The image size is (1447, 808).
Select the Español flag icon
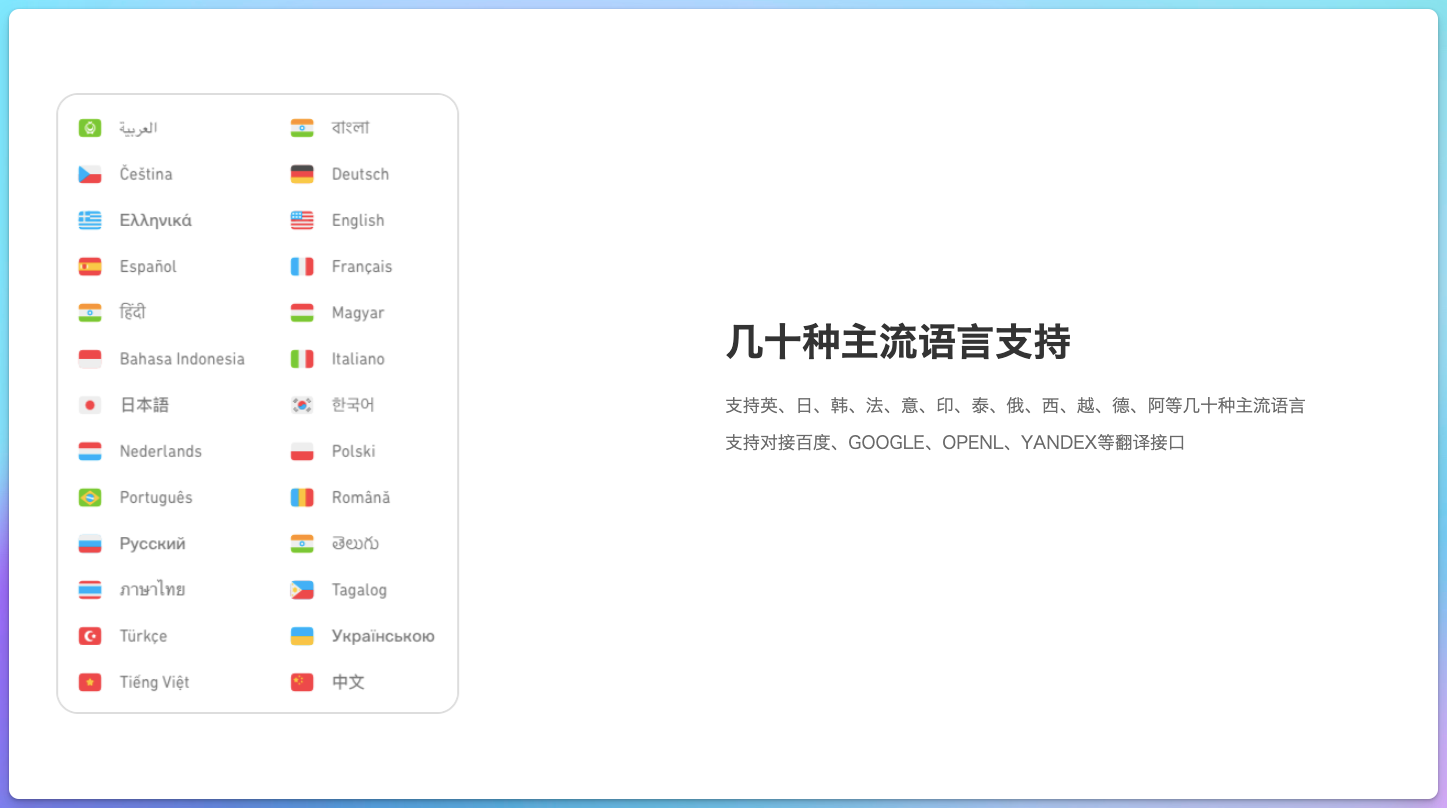90,266
